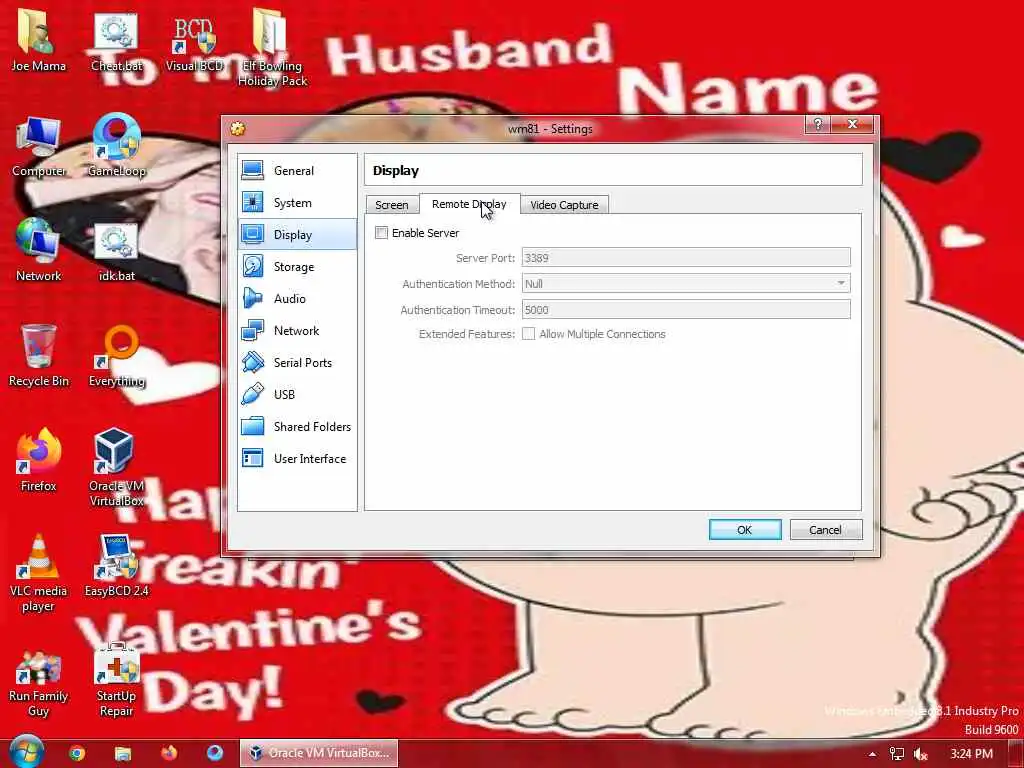Select the Computer desktop icon
The width and height of the screenshot is (1024, 768).
coord(38,146)
